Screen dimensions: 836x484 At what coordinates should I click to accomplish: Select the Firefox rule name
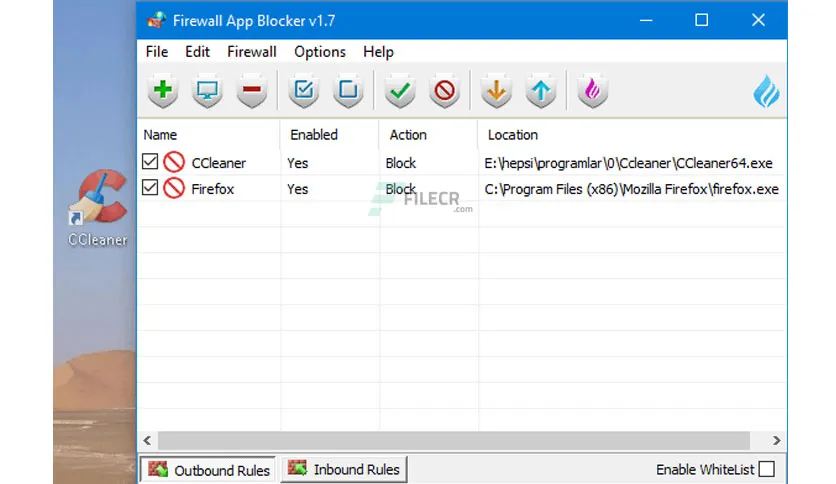pyautogui.click(x=213, y=189)
